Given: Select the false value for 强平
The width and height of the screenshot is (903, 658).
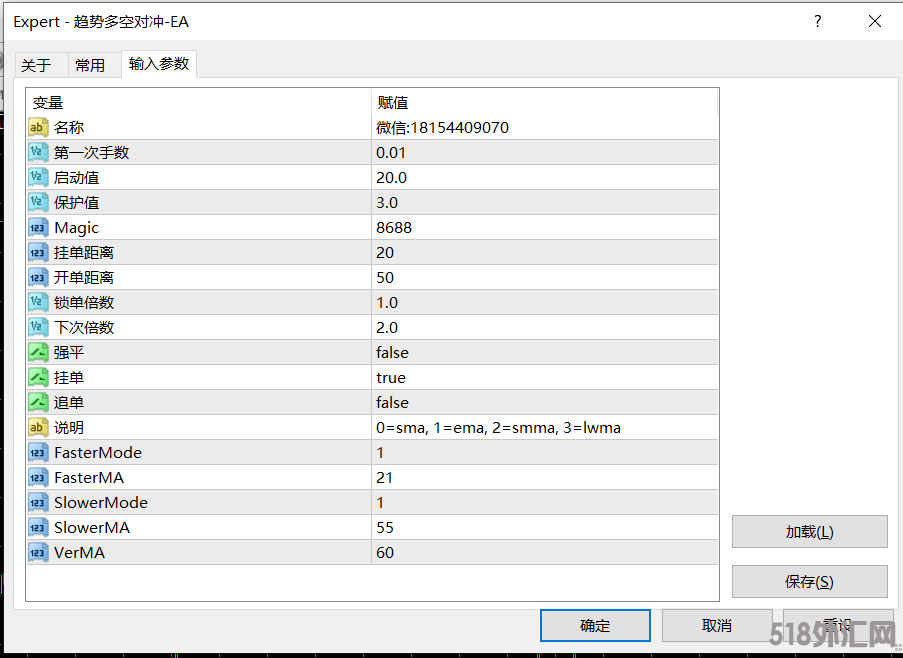Looking at the screenshot, I should pos(392,352).
